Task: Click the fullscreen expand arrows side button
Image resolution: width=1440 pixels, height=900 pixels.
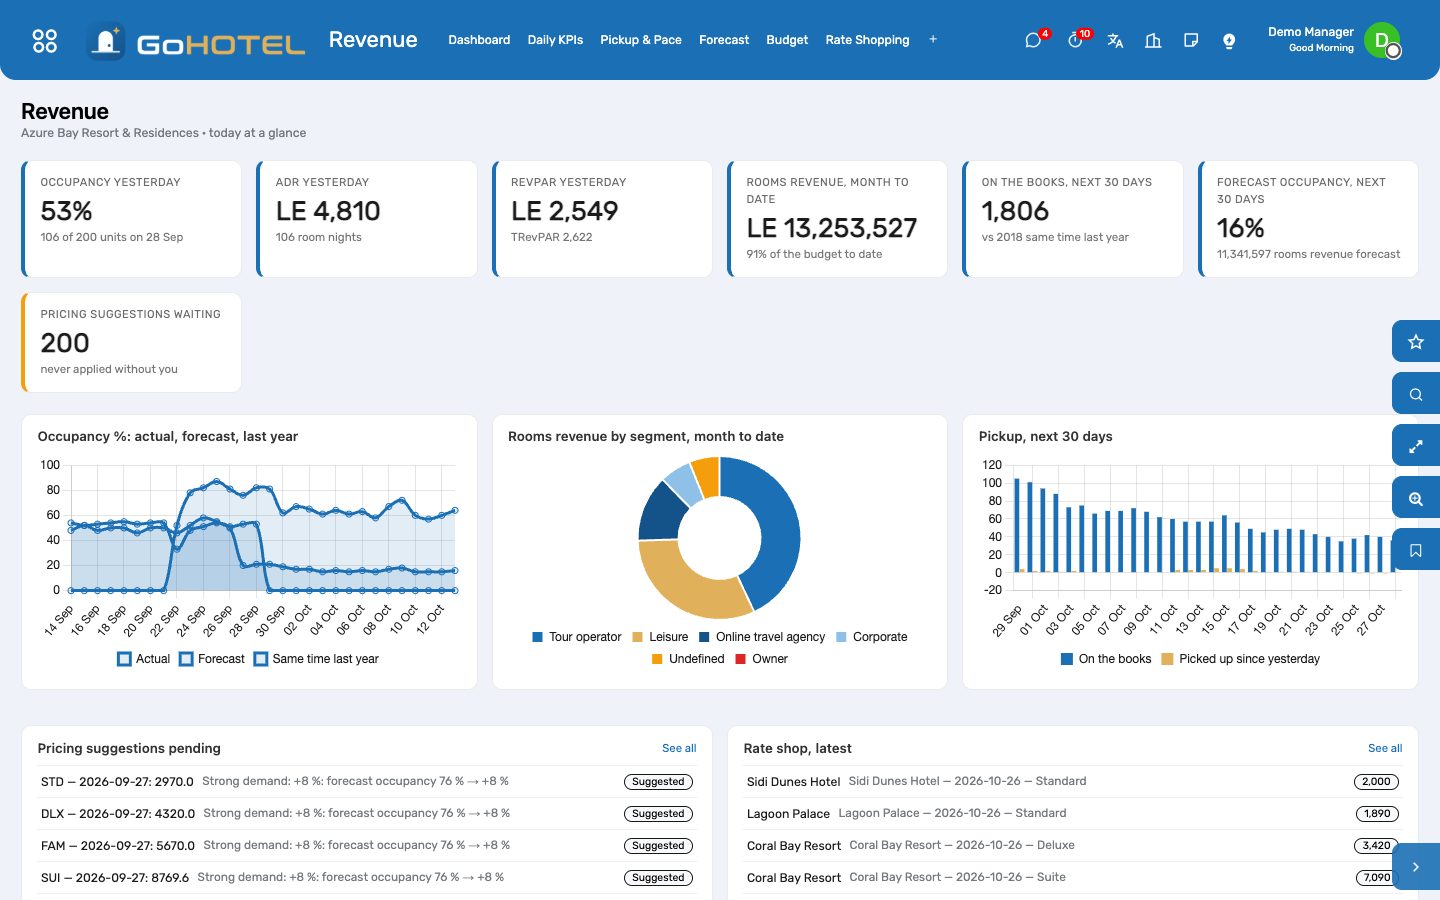Action: pyautogui.click(x=1416, y=446)
